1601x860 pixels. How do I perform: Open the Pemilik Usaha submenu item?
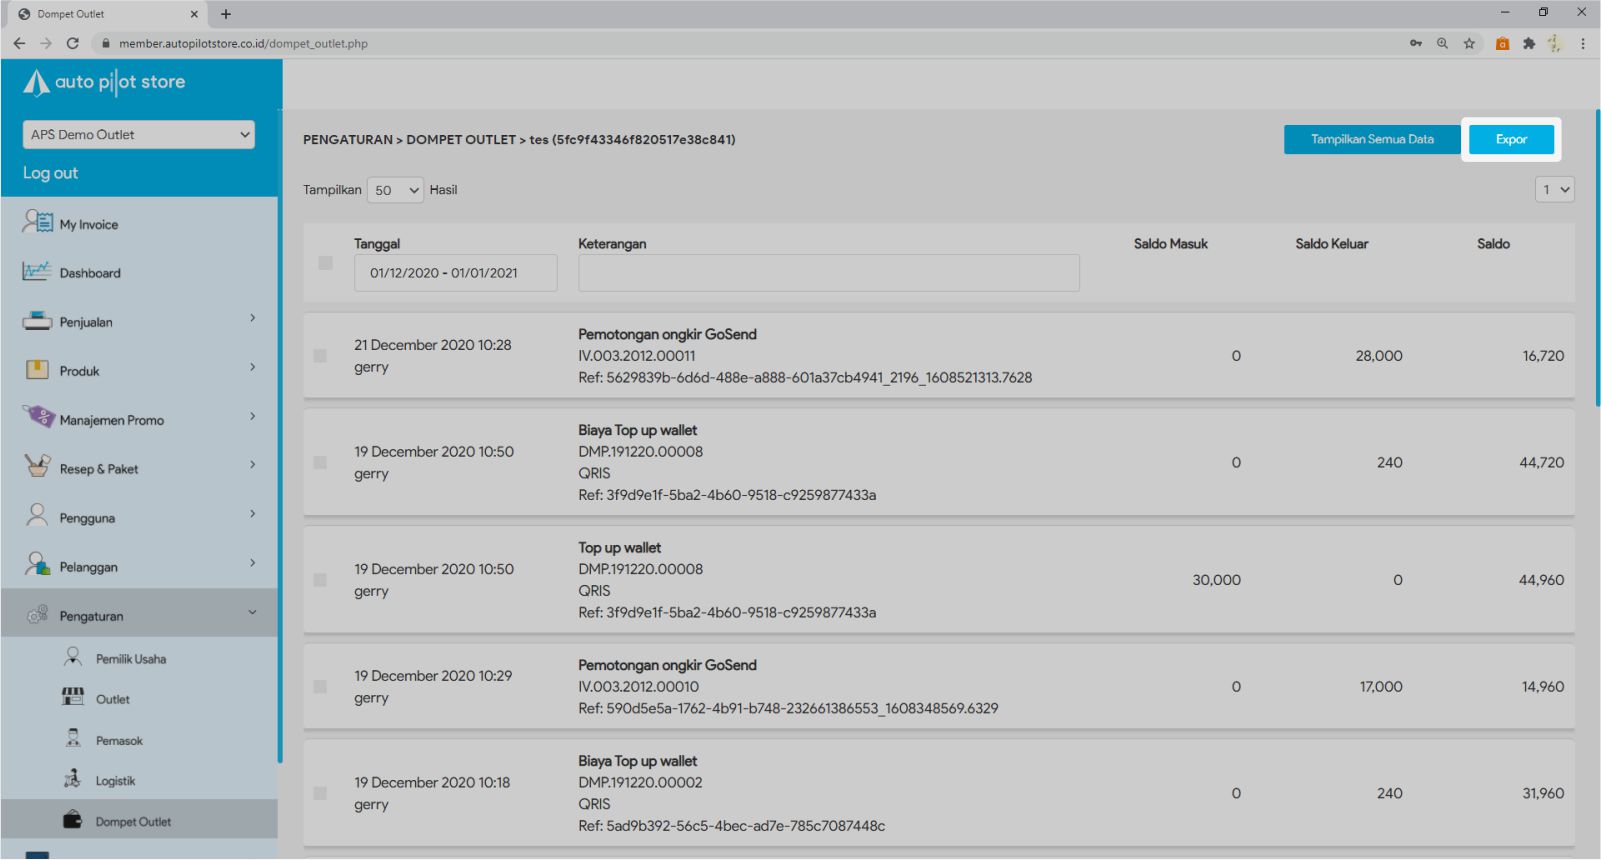click(x=131, y=659)
